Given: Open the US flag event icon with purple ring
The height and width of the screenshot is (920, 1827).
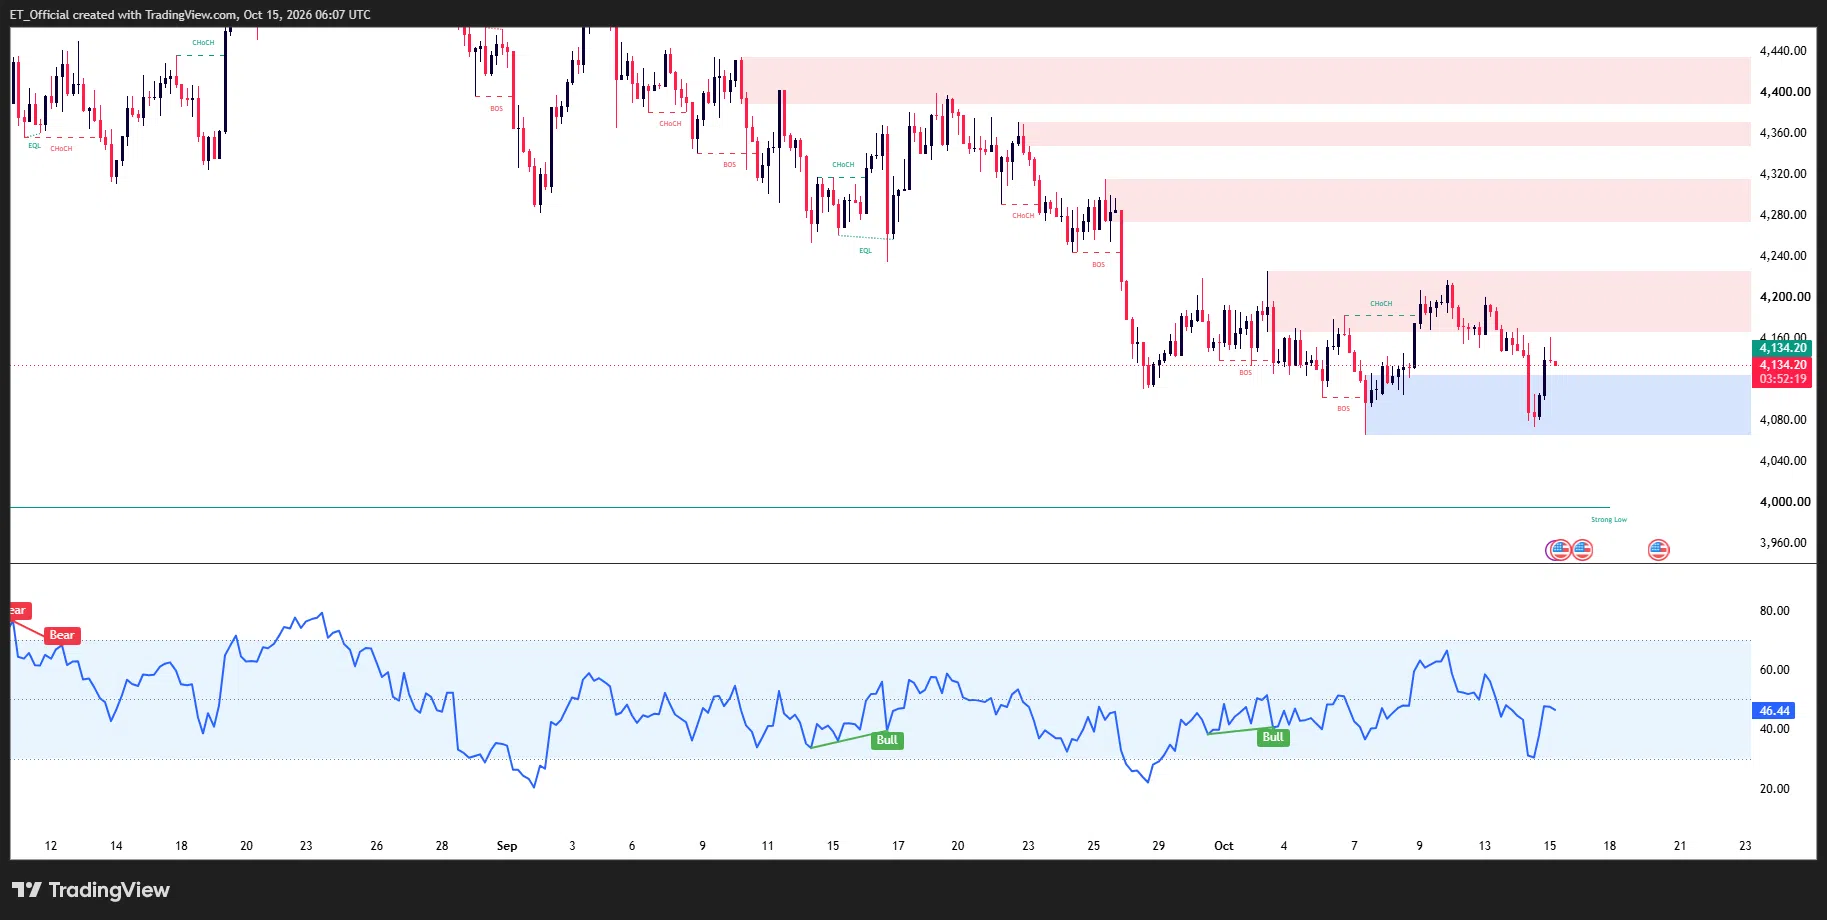Looking at the screenshot, I should tap(1558, 549).
